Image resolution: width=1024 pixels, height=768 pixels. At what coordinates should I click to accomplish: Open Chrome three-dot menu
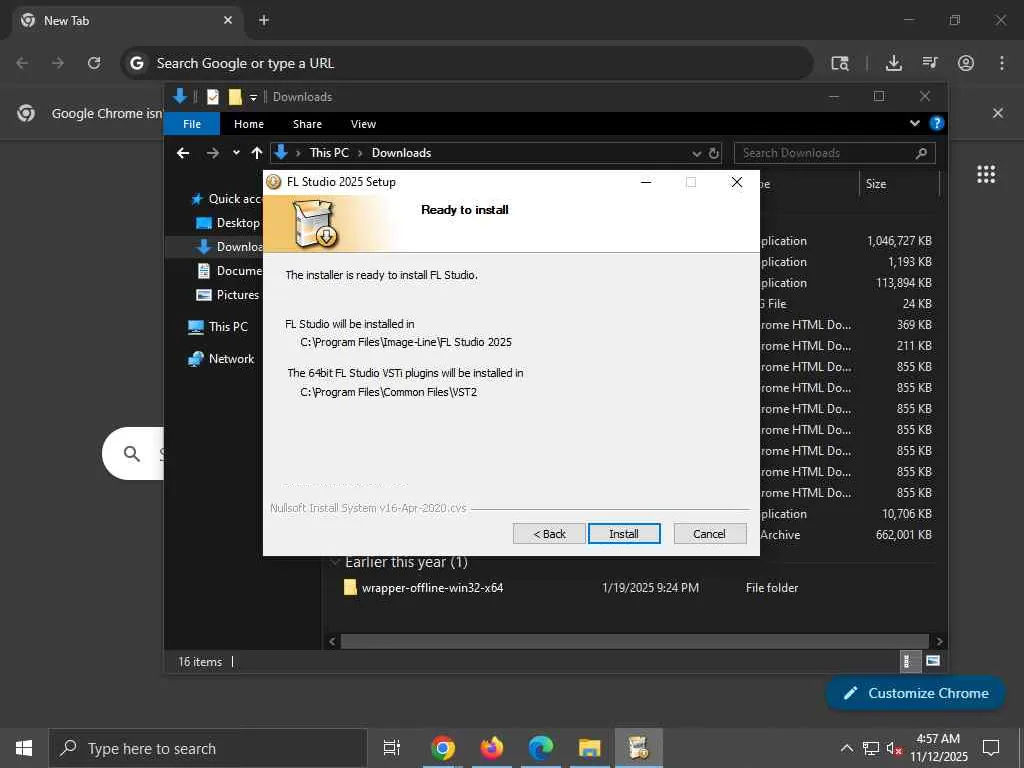(1002, 63)
